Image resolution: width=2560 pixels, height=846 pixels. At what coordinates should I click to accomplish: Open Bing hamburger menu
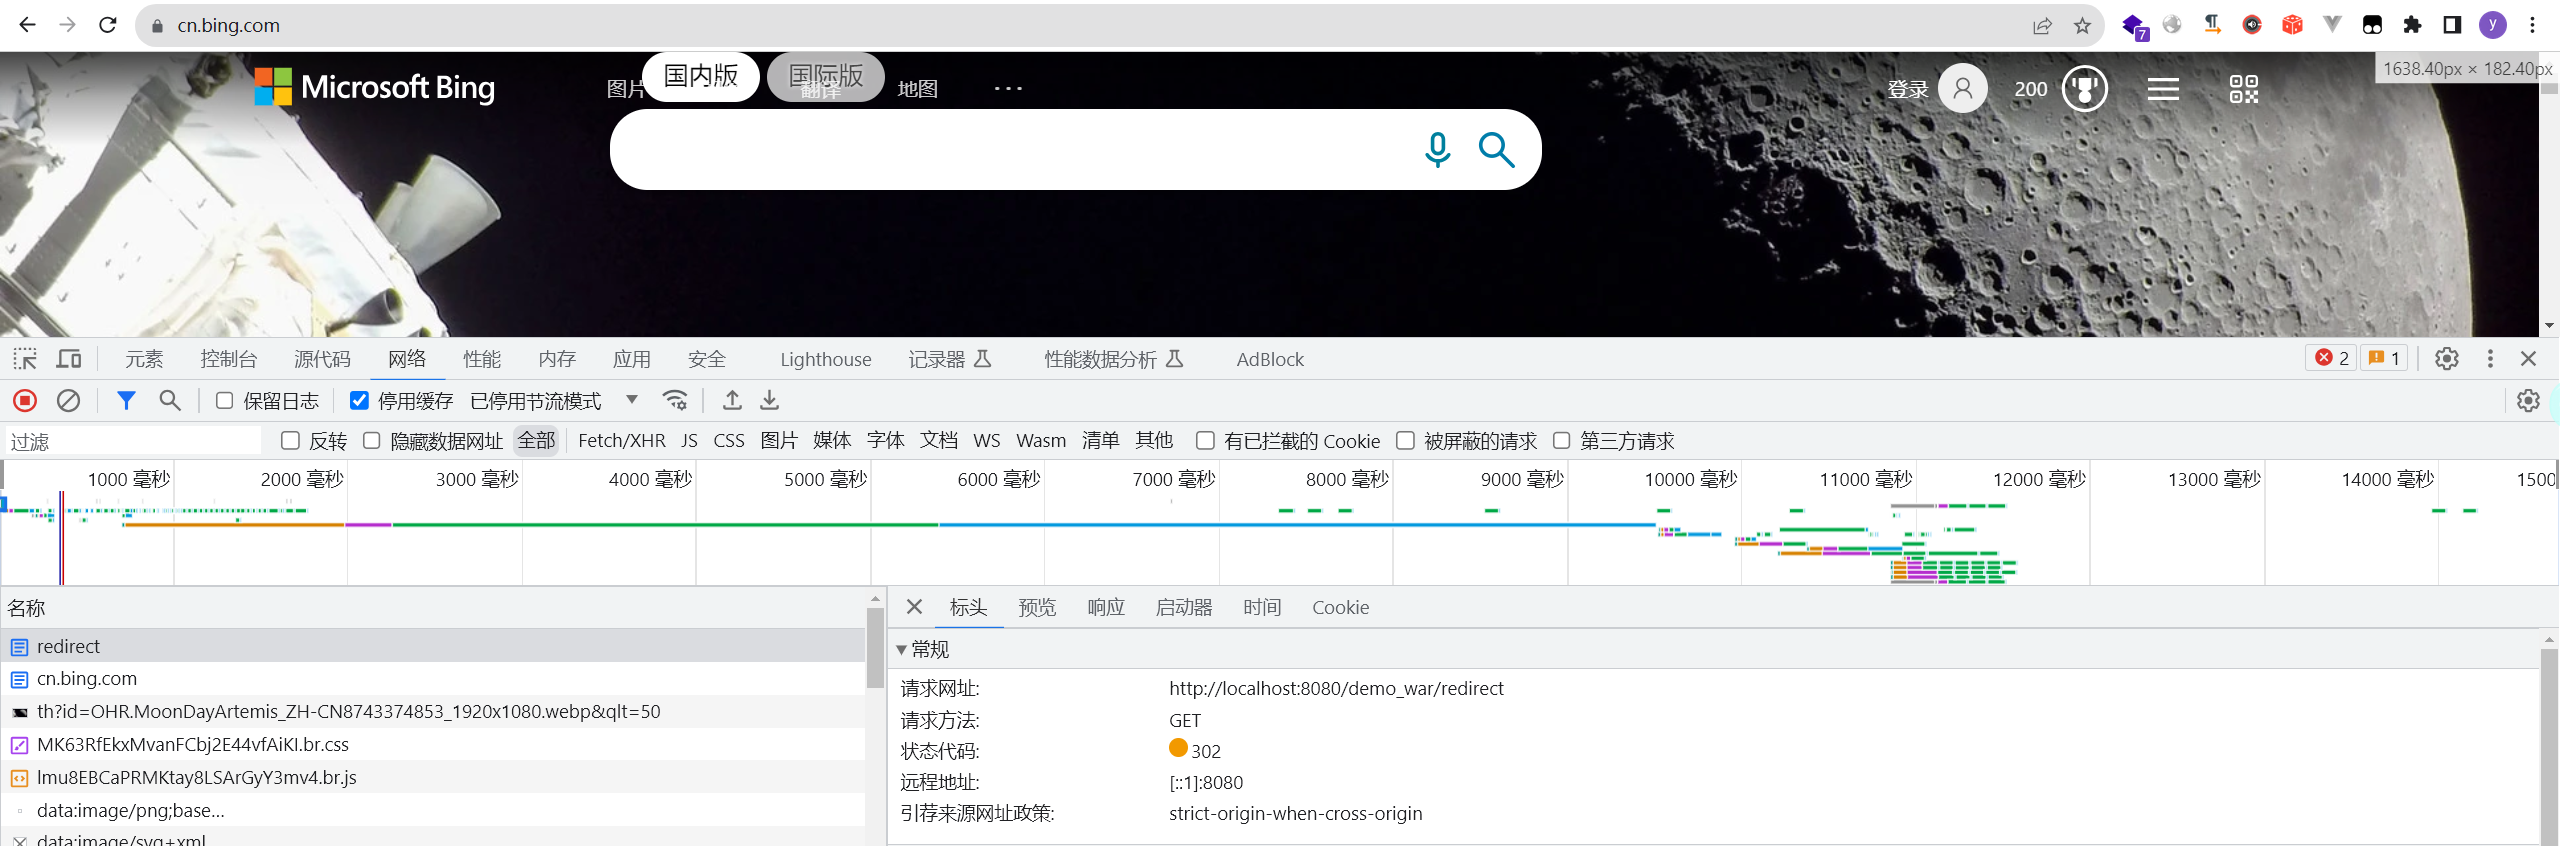click(2163, 89)
